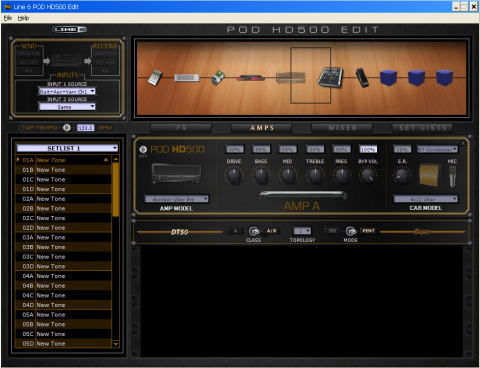Click the Line 6 logo
480x368 pixels.
point(70,29)
